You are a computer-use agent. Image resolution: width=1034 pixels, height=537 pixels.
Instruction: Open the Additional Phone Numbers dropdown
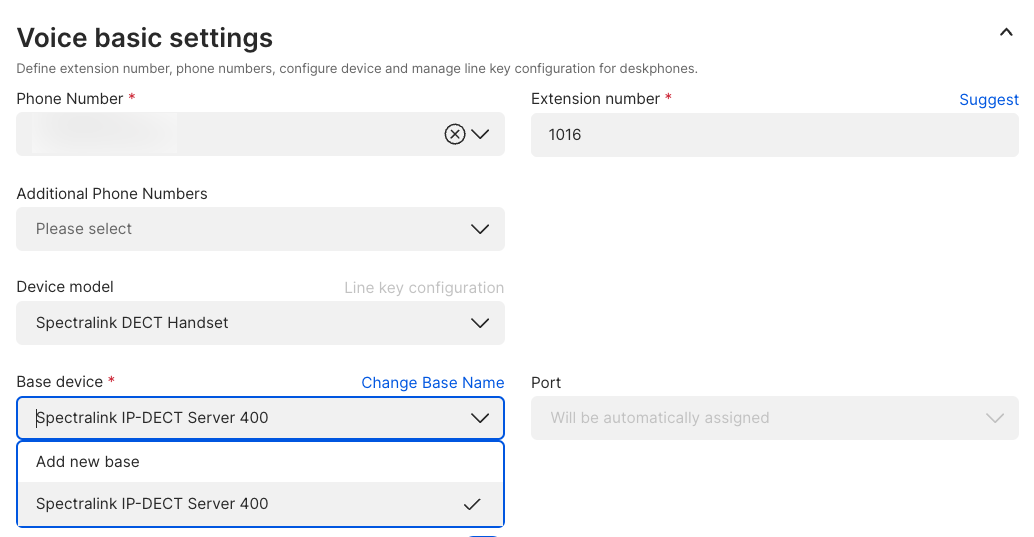click(x=260, y=229)
